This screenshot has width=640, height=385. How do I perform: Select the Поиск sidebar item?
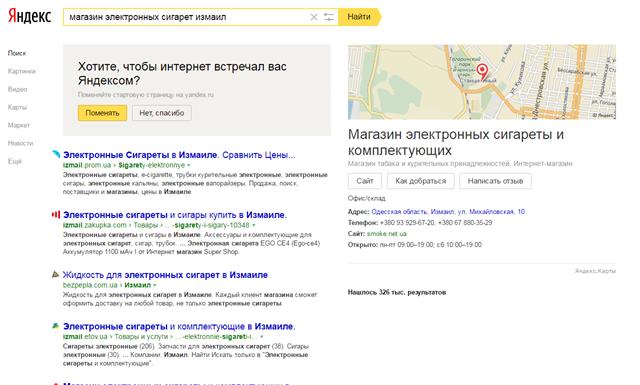(17, 53)
